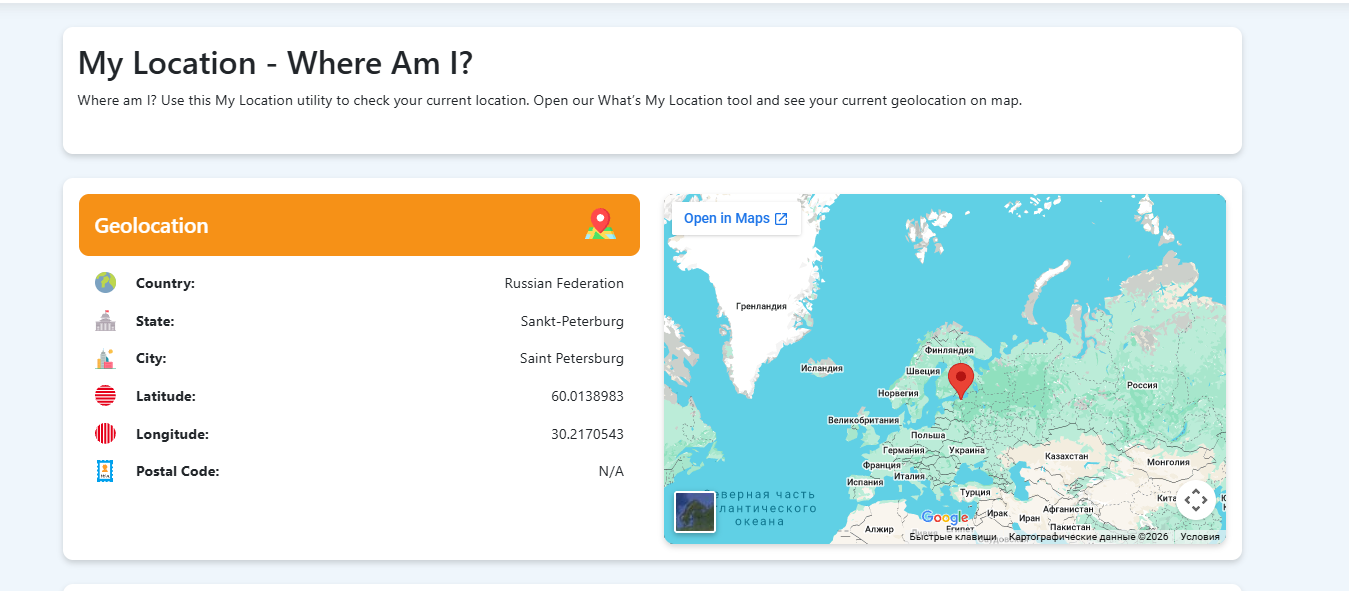Image resolution: width=1349 pixels, height=591 pixels.
Task: Click the horizontal-striped Latitude icon
Action: (x=105, y=396)
